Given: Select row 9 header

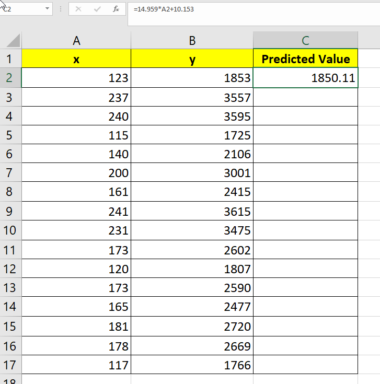Looking at the screenshot, I should (x=10, y=211).
